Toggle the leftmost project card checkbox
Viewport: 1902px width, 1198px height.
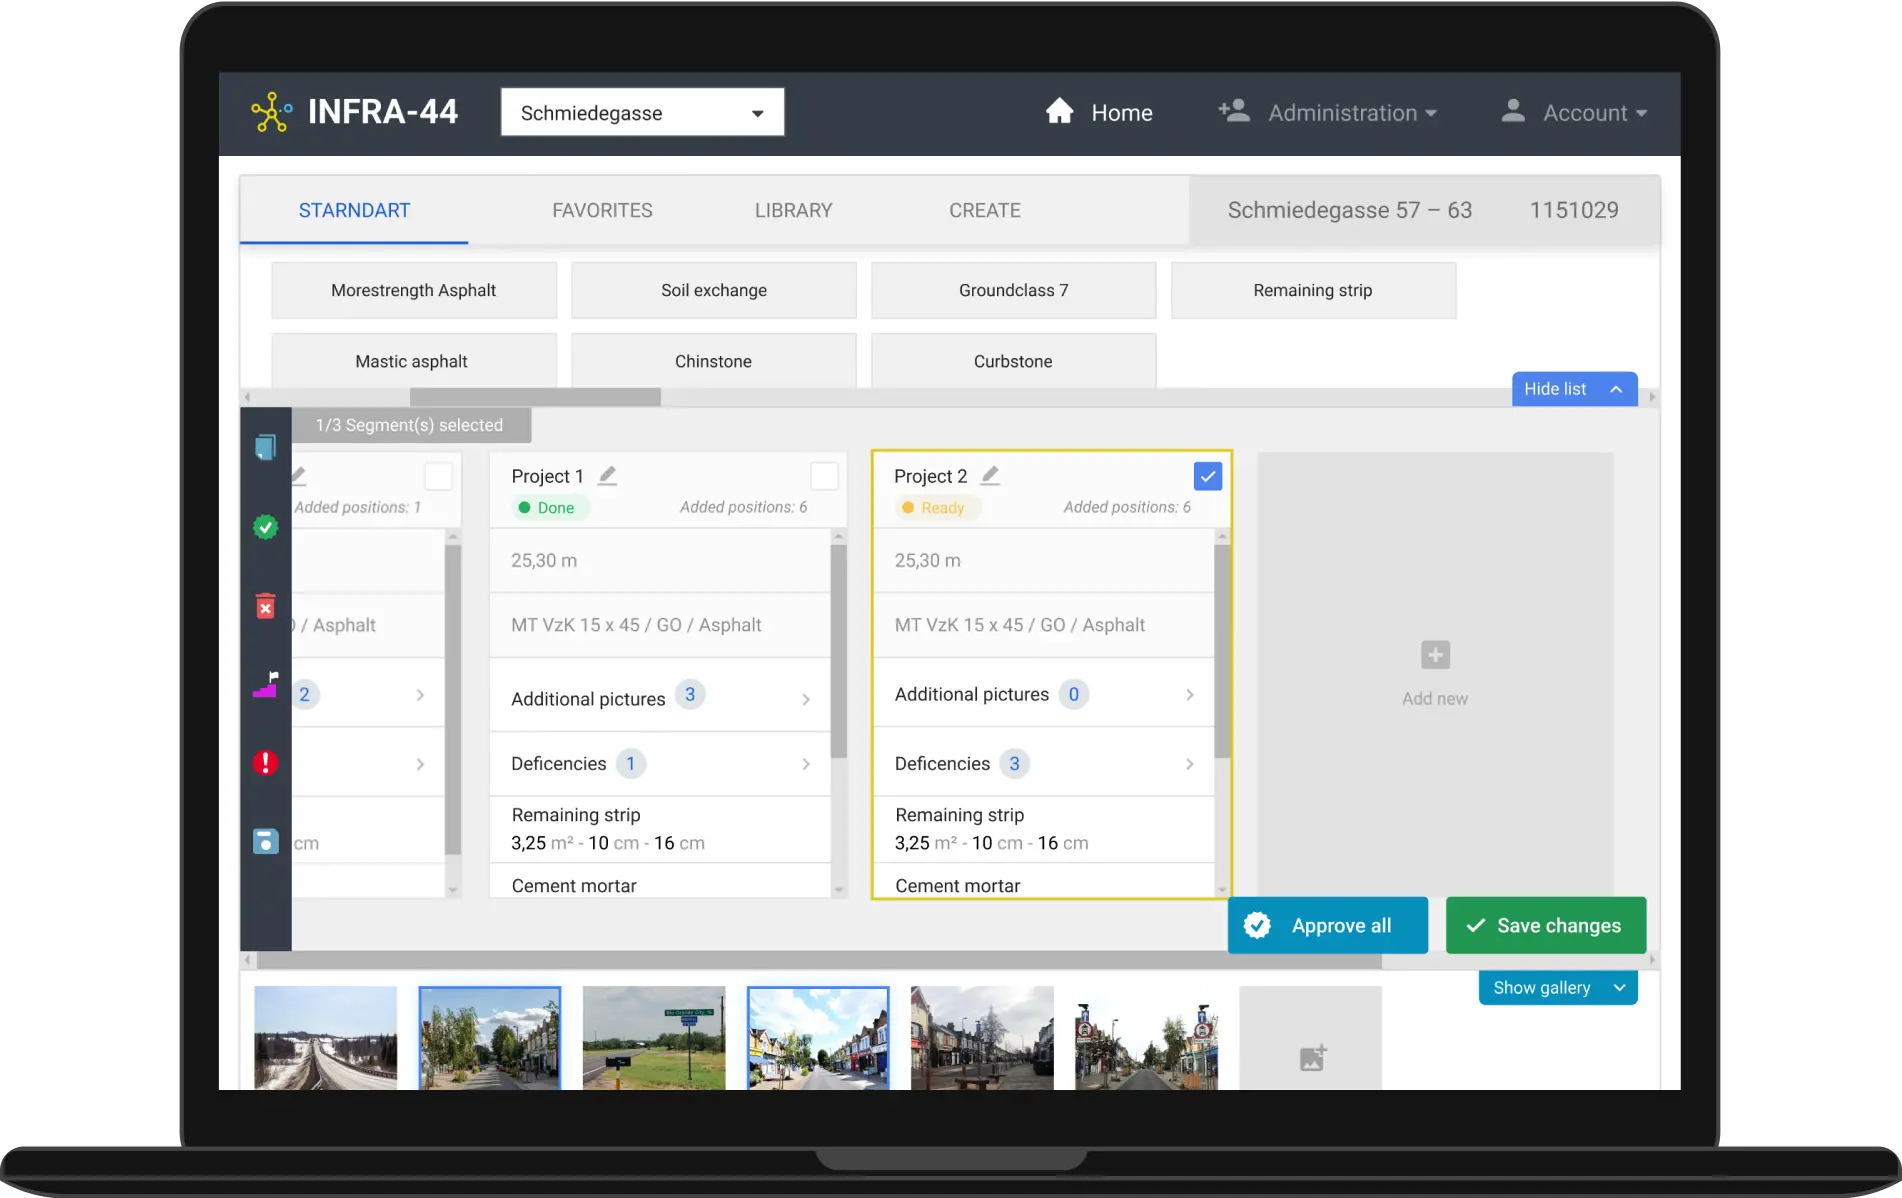[x=438, y=476]
